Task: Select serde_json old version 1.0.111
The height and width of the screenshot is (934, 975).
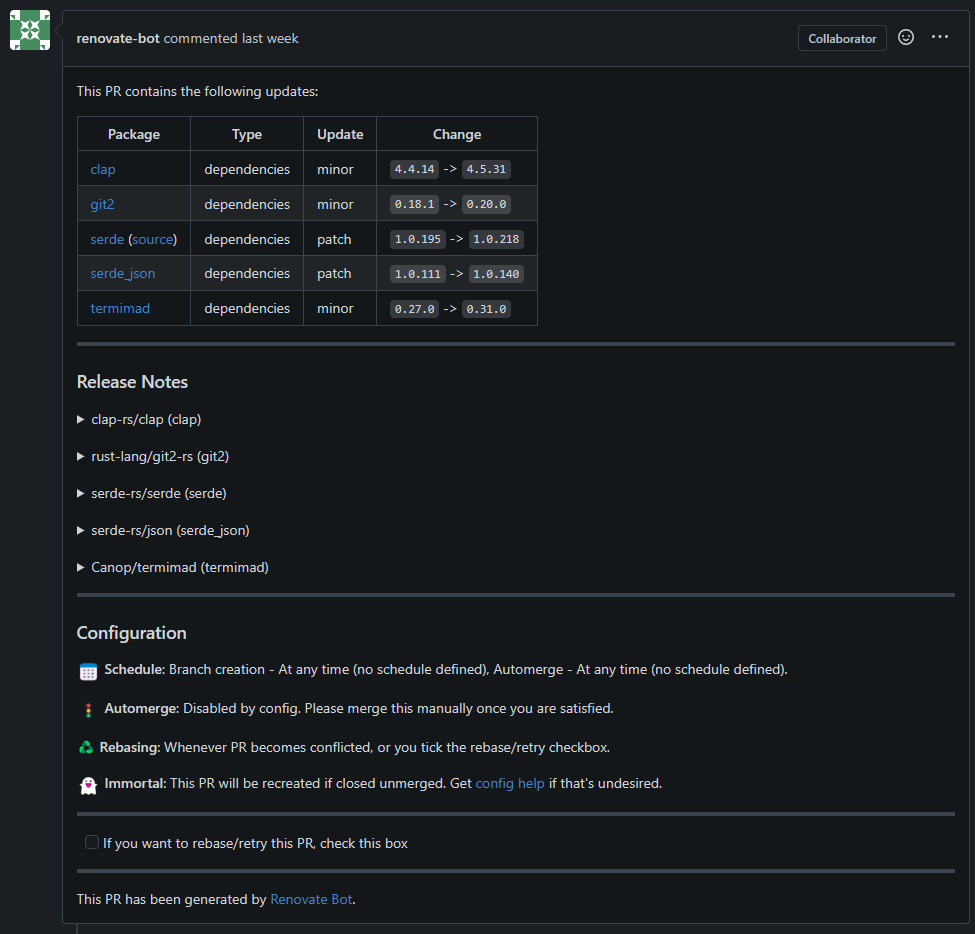Action: (417, 274)
